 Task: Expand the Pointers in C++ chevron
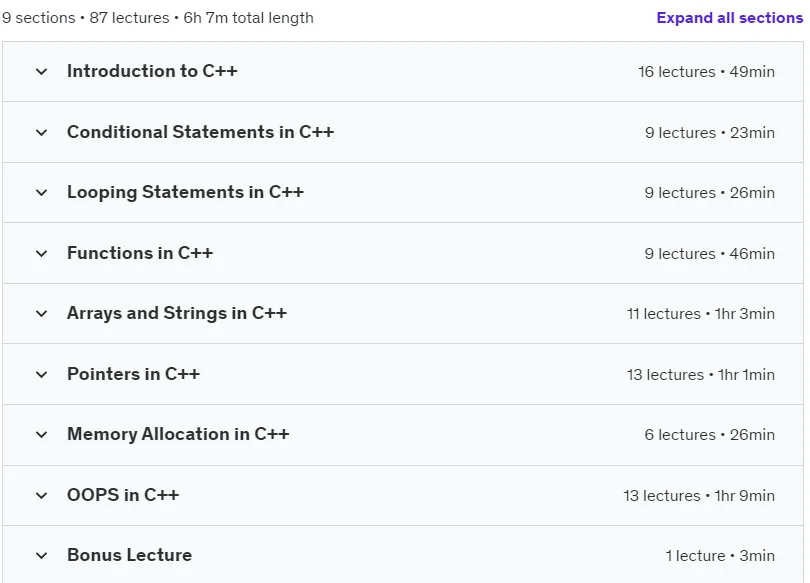pos(41,374)
